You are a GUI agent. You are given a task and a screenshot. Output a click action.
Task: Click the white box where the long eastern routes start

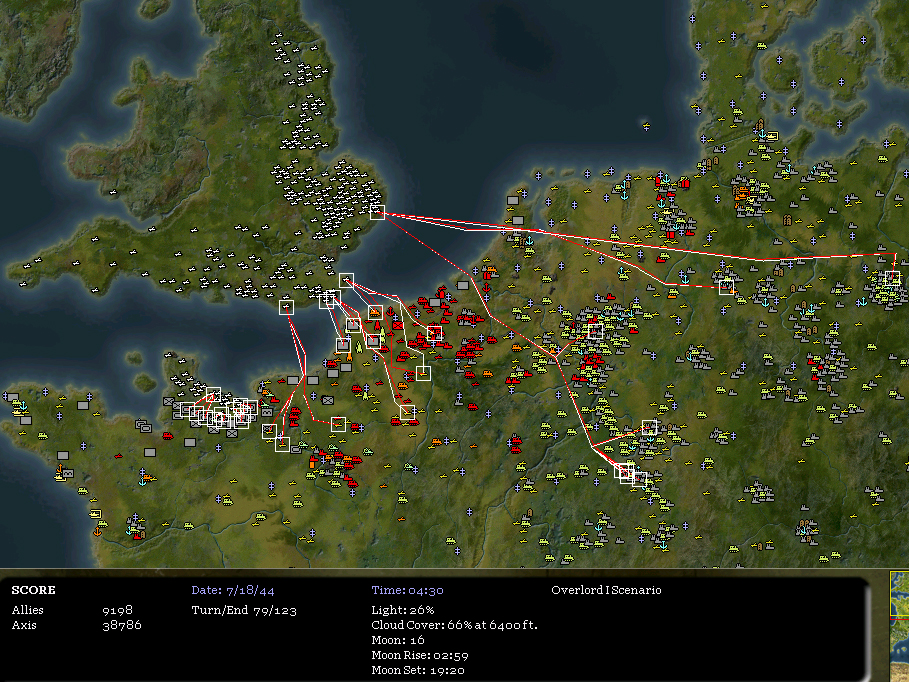click(x=377, y=212)
